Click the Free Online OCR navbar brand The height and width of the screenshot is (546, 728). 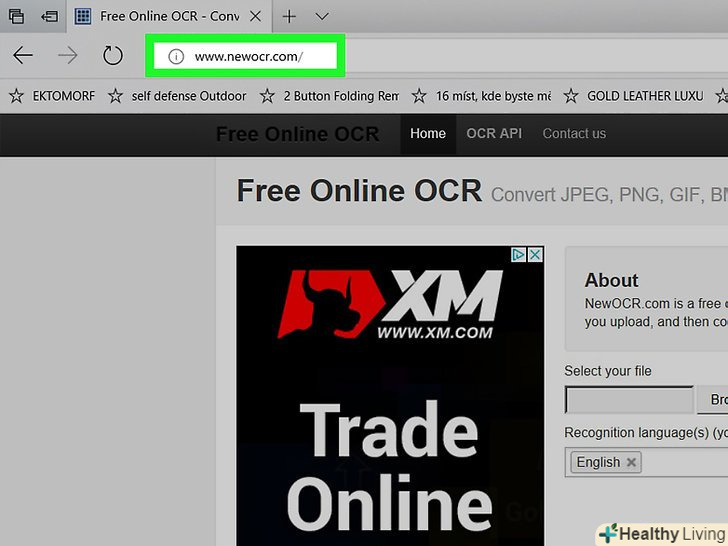pos(298,134)
